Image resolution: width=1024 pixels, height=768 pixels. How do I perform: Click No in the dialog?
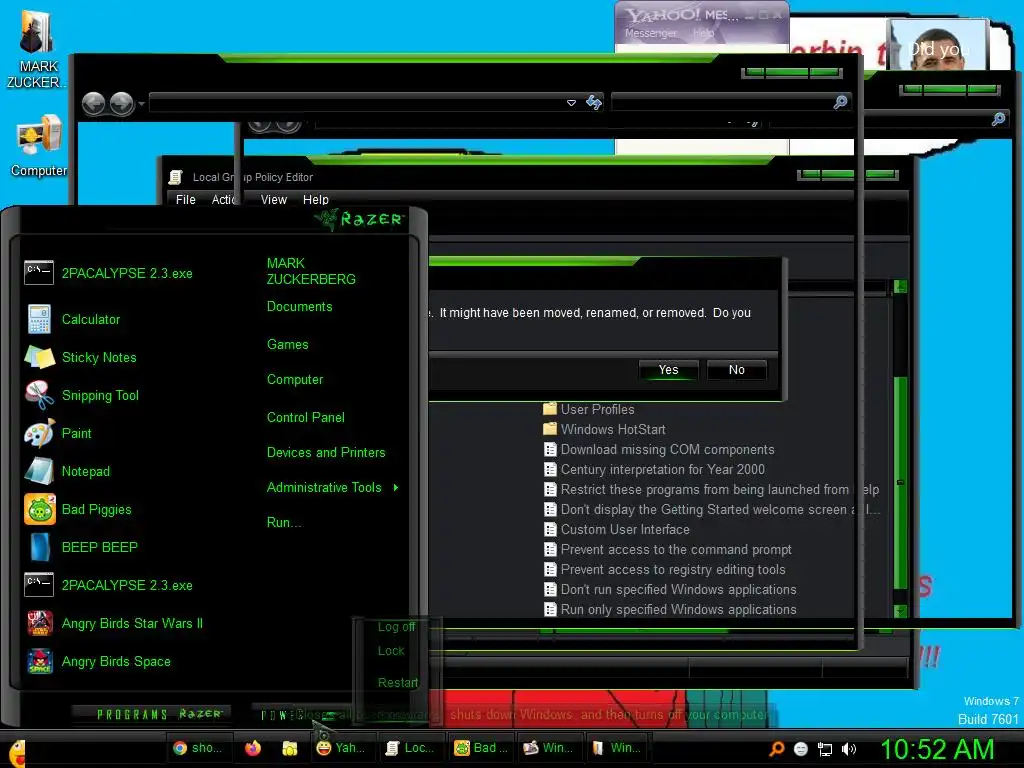(x=737, y=370)
